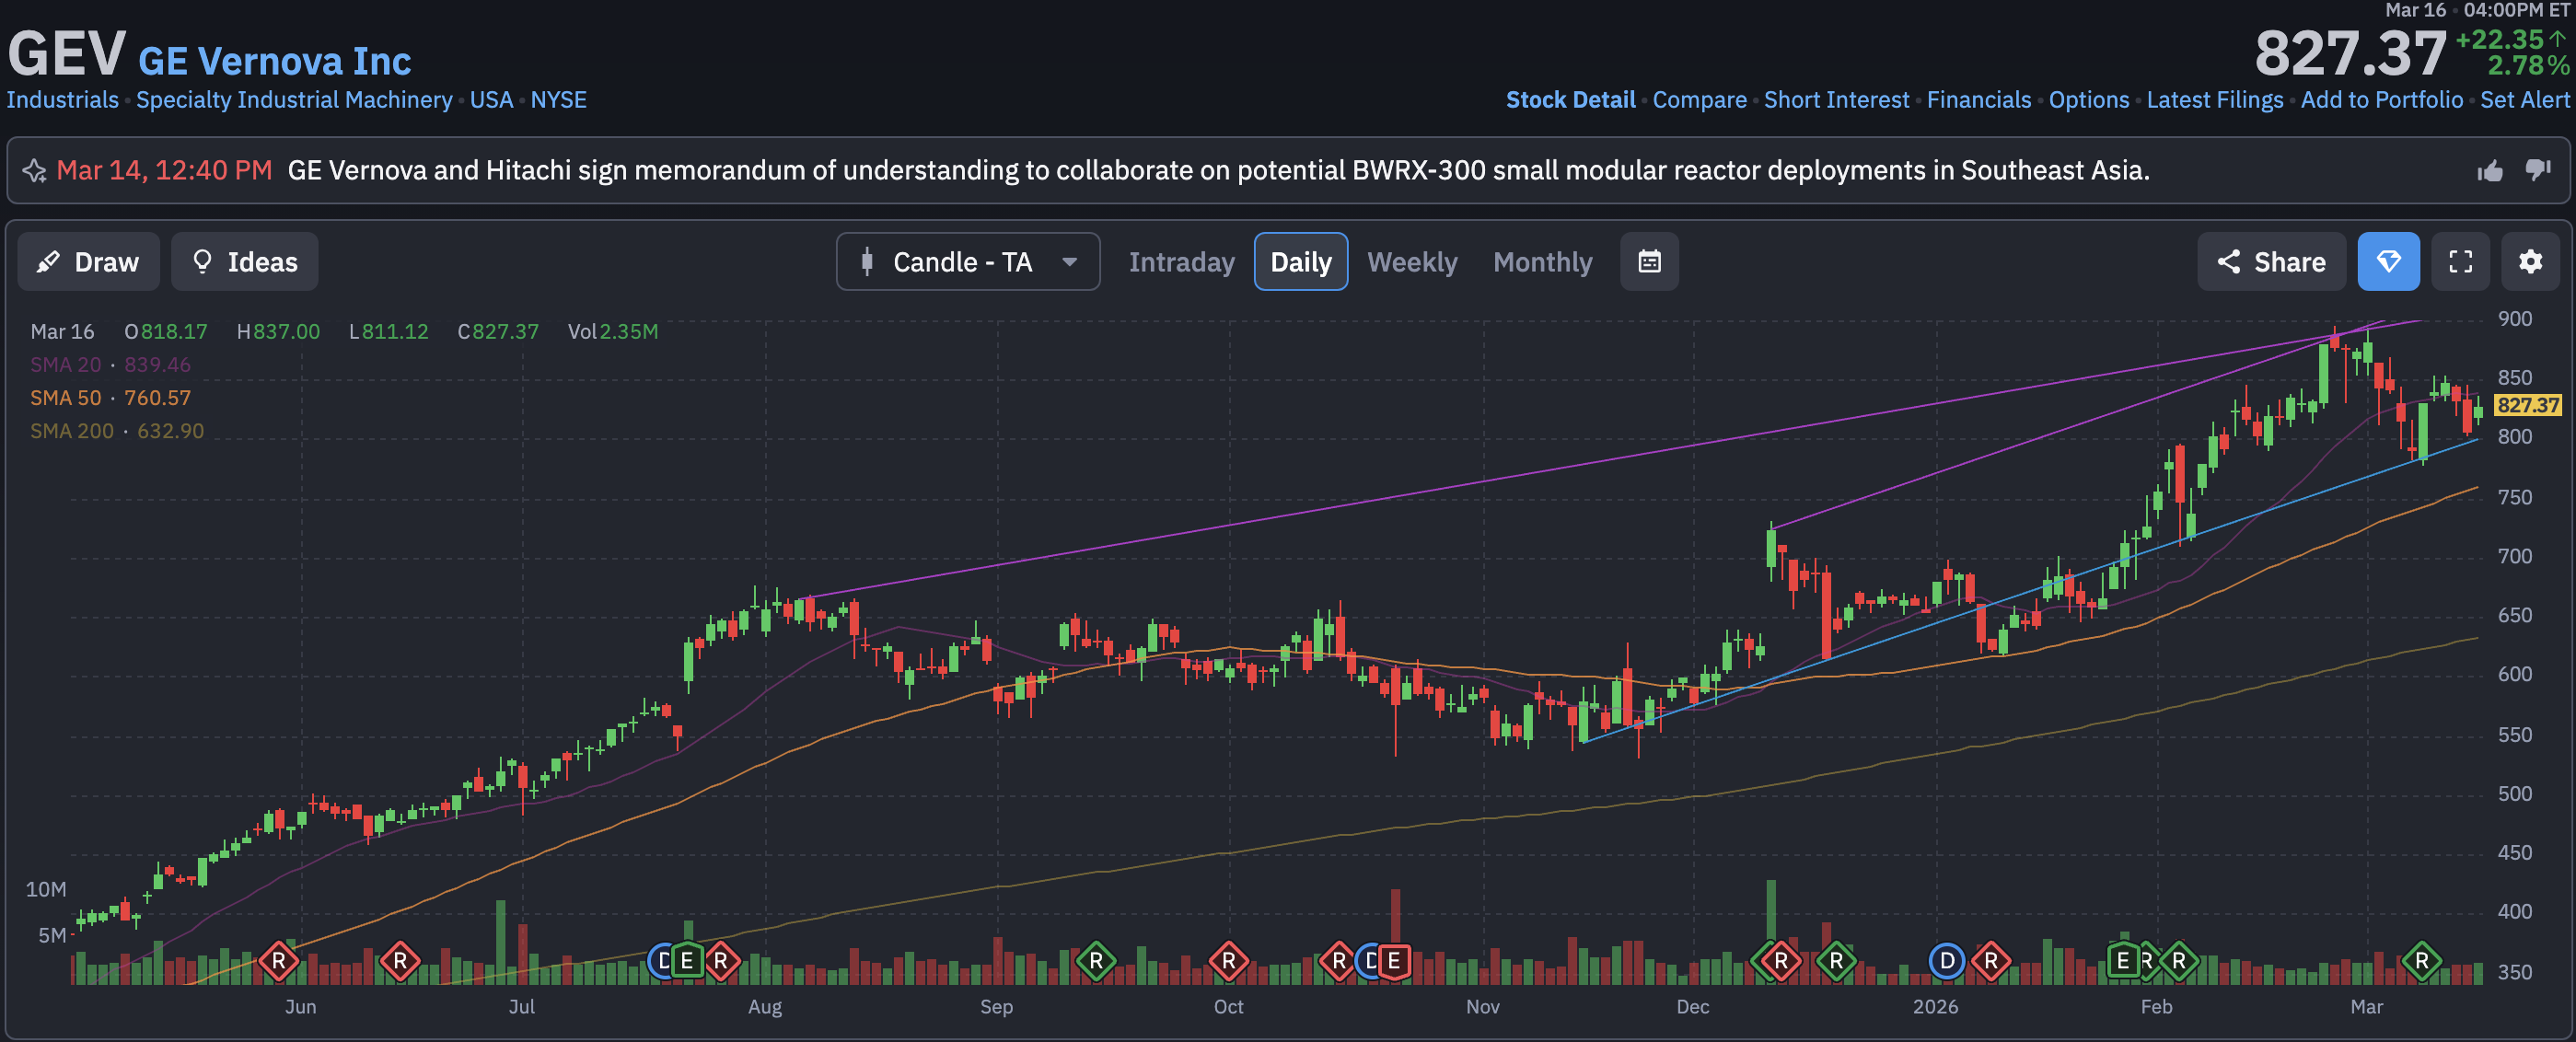Expand the Candle - TA chart type dropdown
Screen dimensions: 2576x1042
(x=967, y=262)
